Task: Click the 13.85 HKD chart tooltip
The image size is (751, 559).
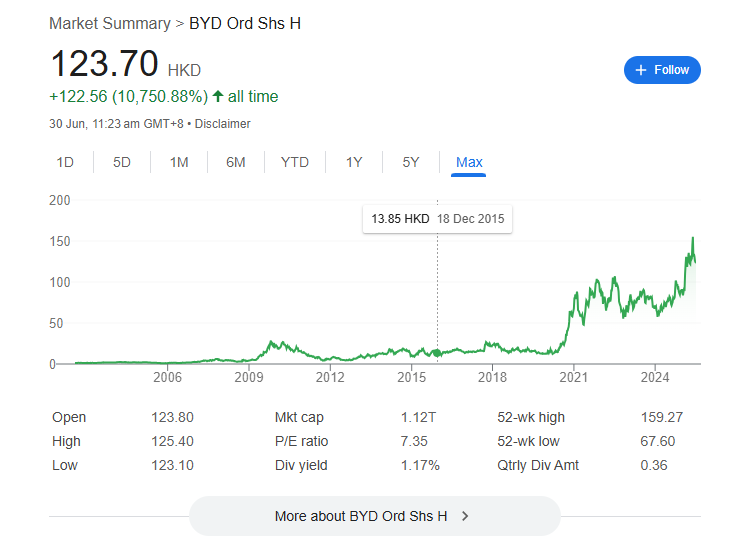Action: 437,219
